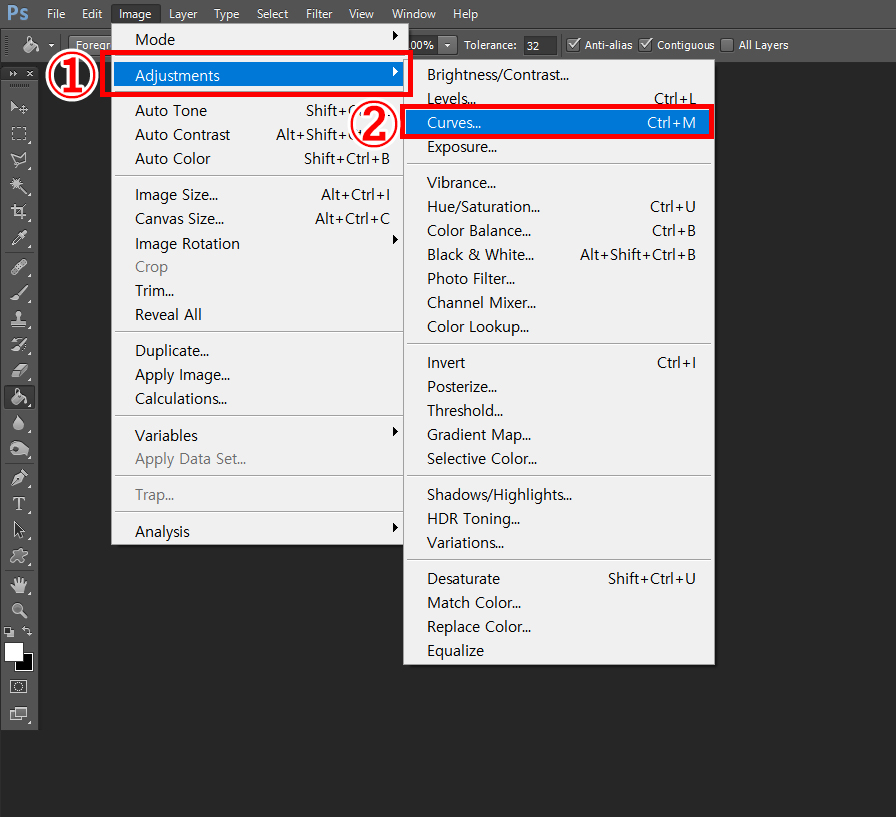The height and width of the screenshot is (817, 896).
Task: Swap foreground and background colors
Action: pos(27,631)
